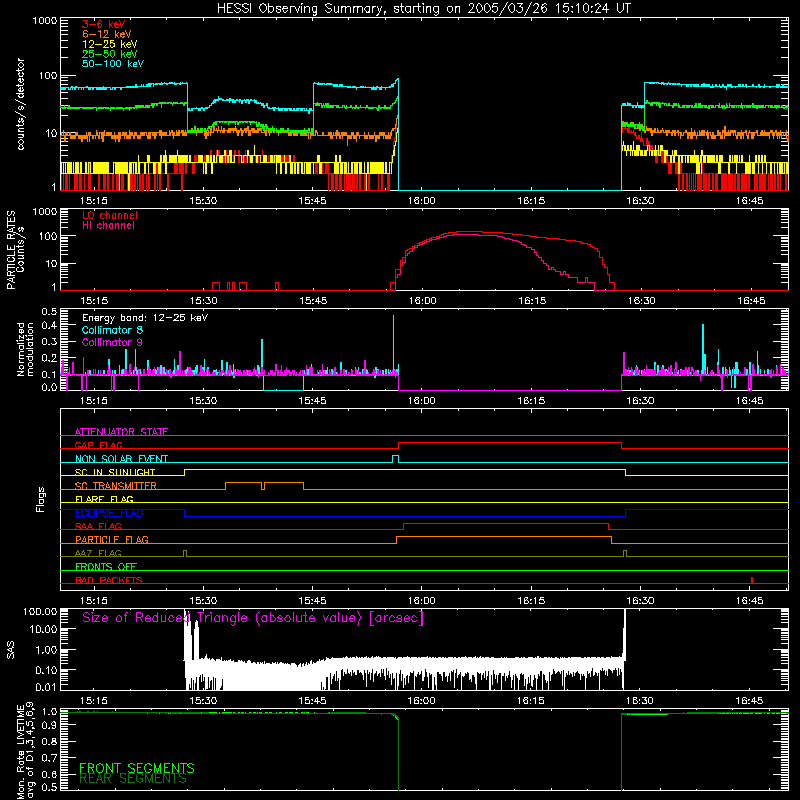Click the tall cyan Collimator 8 spike before 16:00
Image resolution: width=800 pixels, height=800 pixels.
click(x=393, y=345)
